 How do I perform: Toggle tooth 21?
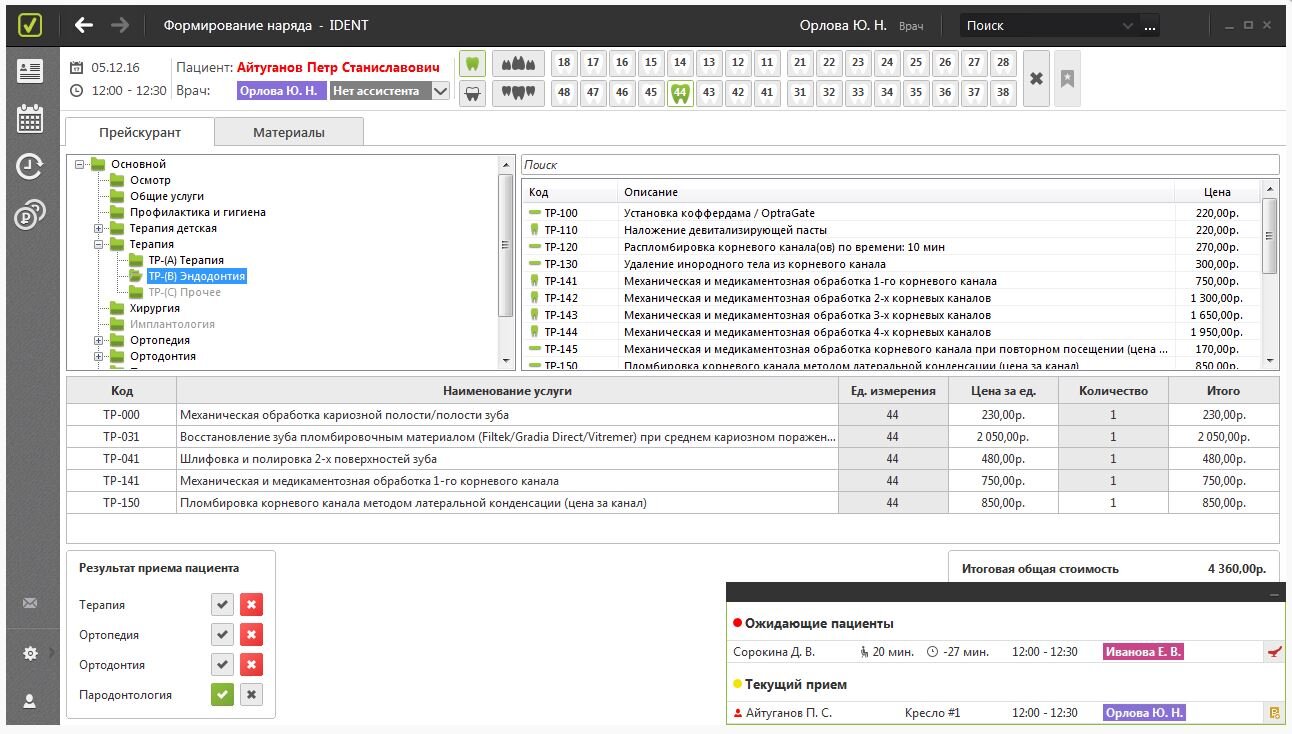click(799, 64)
